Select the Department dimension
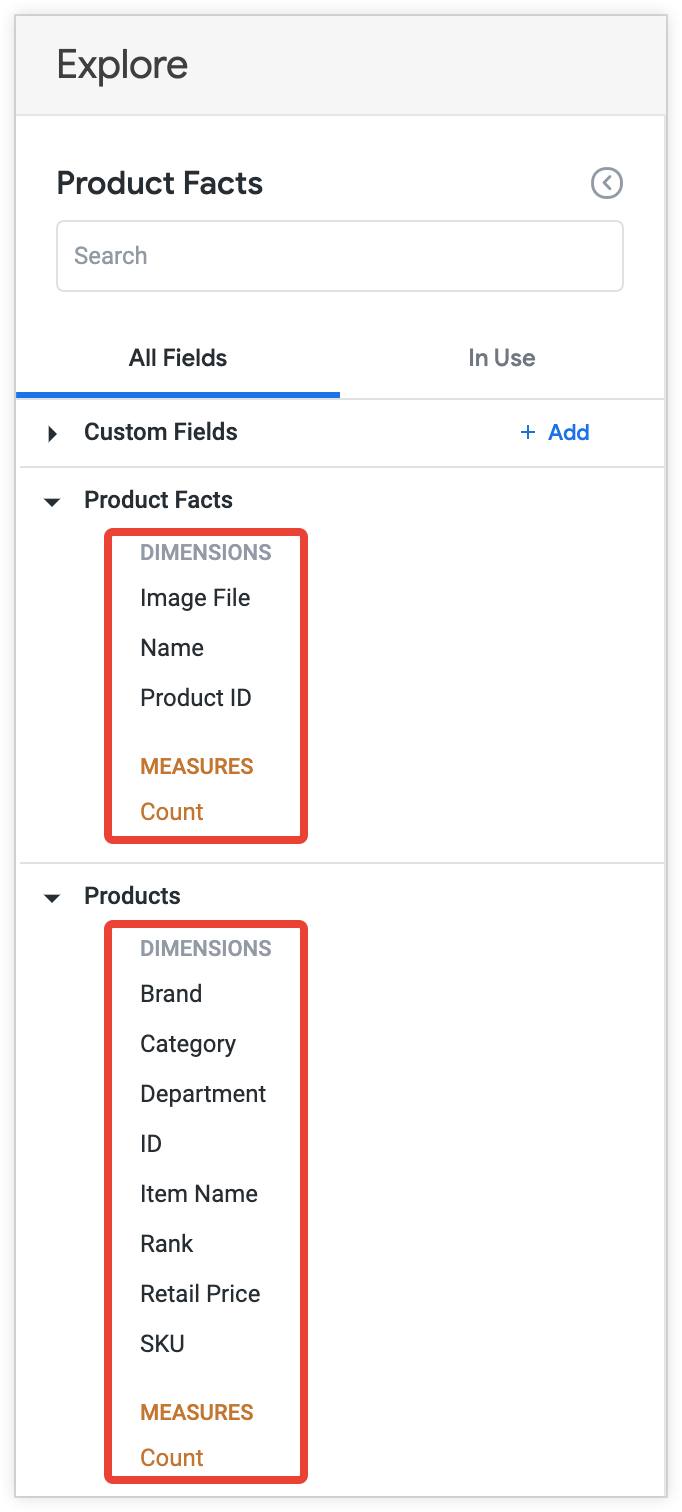This screenshot has width=682, height=1512. [203, 1093]
